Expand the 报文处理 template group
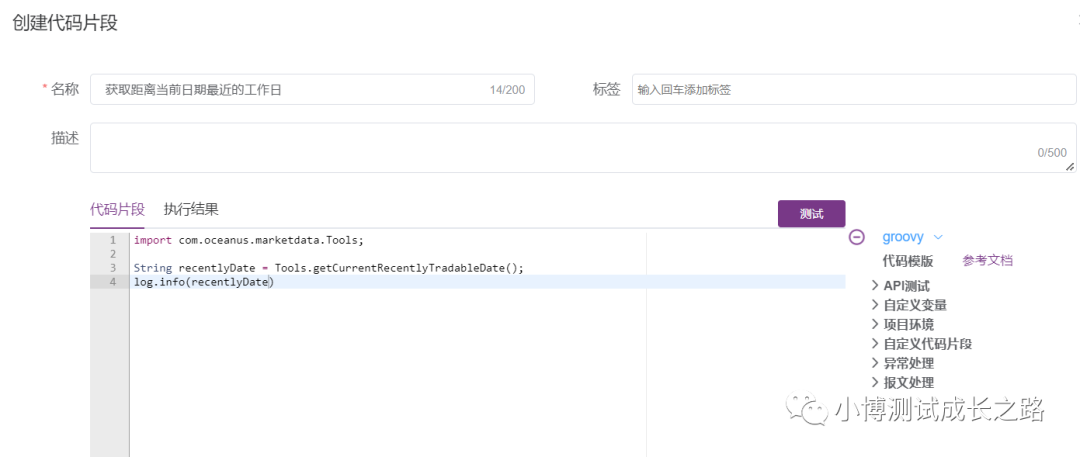Viewport: 1080px width, 457px height. [903, 383]
